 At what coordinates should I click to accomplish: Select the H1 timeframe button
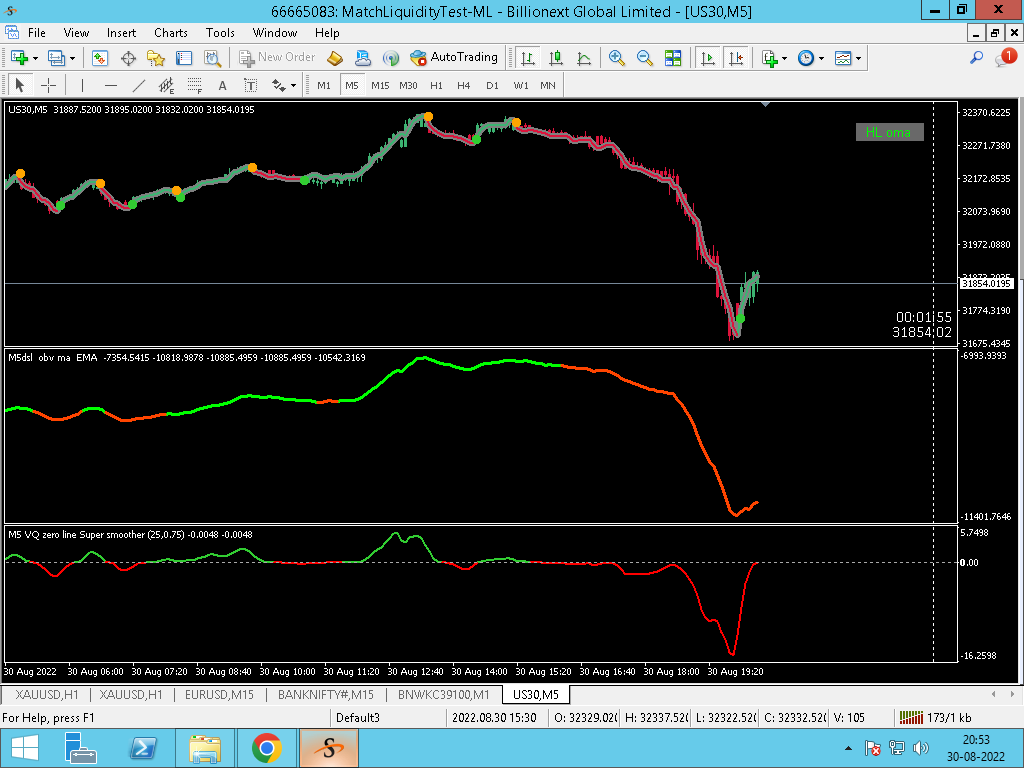click(x=436, y=86)
